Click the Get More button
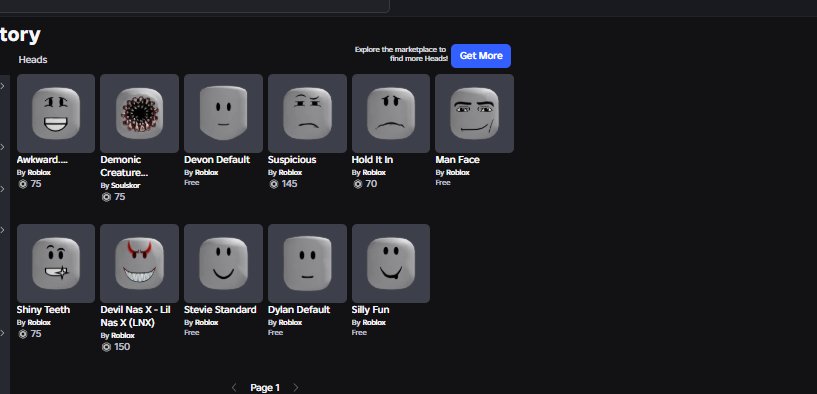This screenshot has width=817, height=394. (x=481, y=56)
